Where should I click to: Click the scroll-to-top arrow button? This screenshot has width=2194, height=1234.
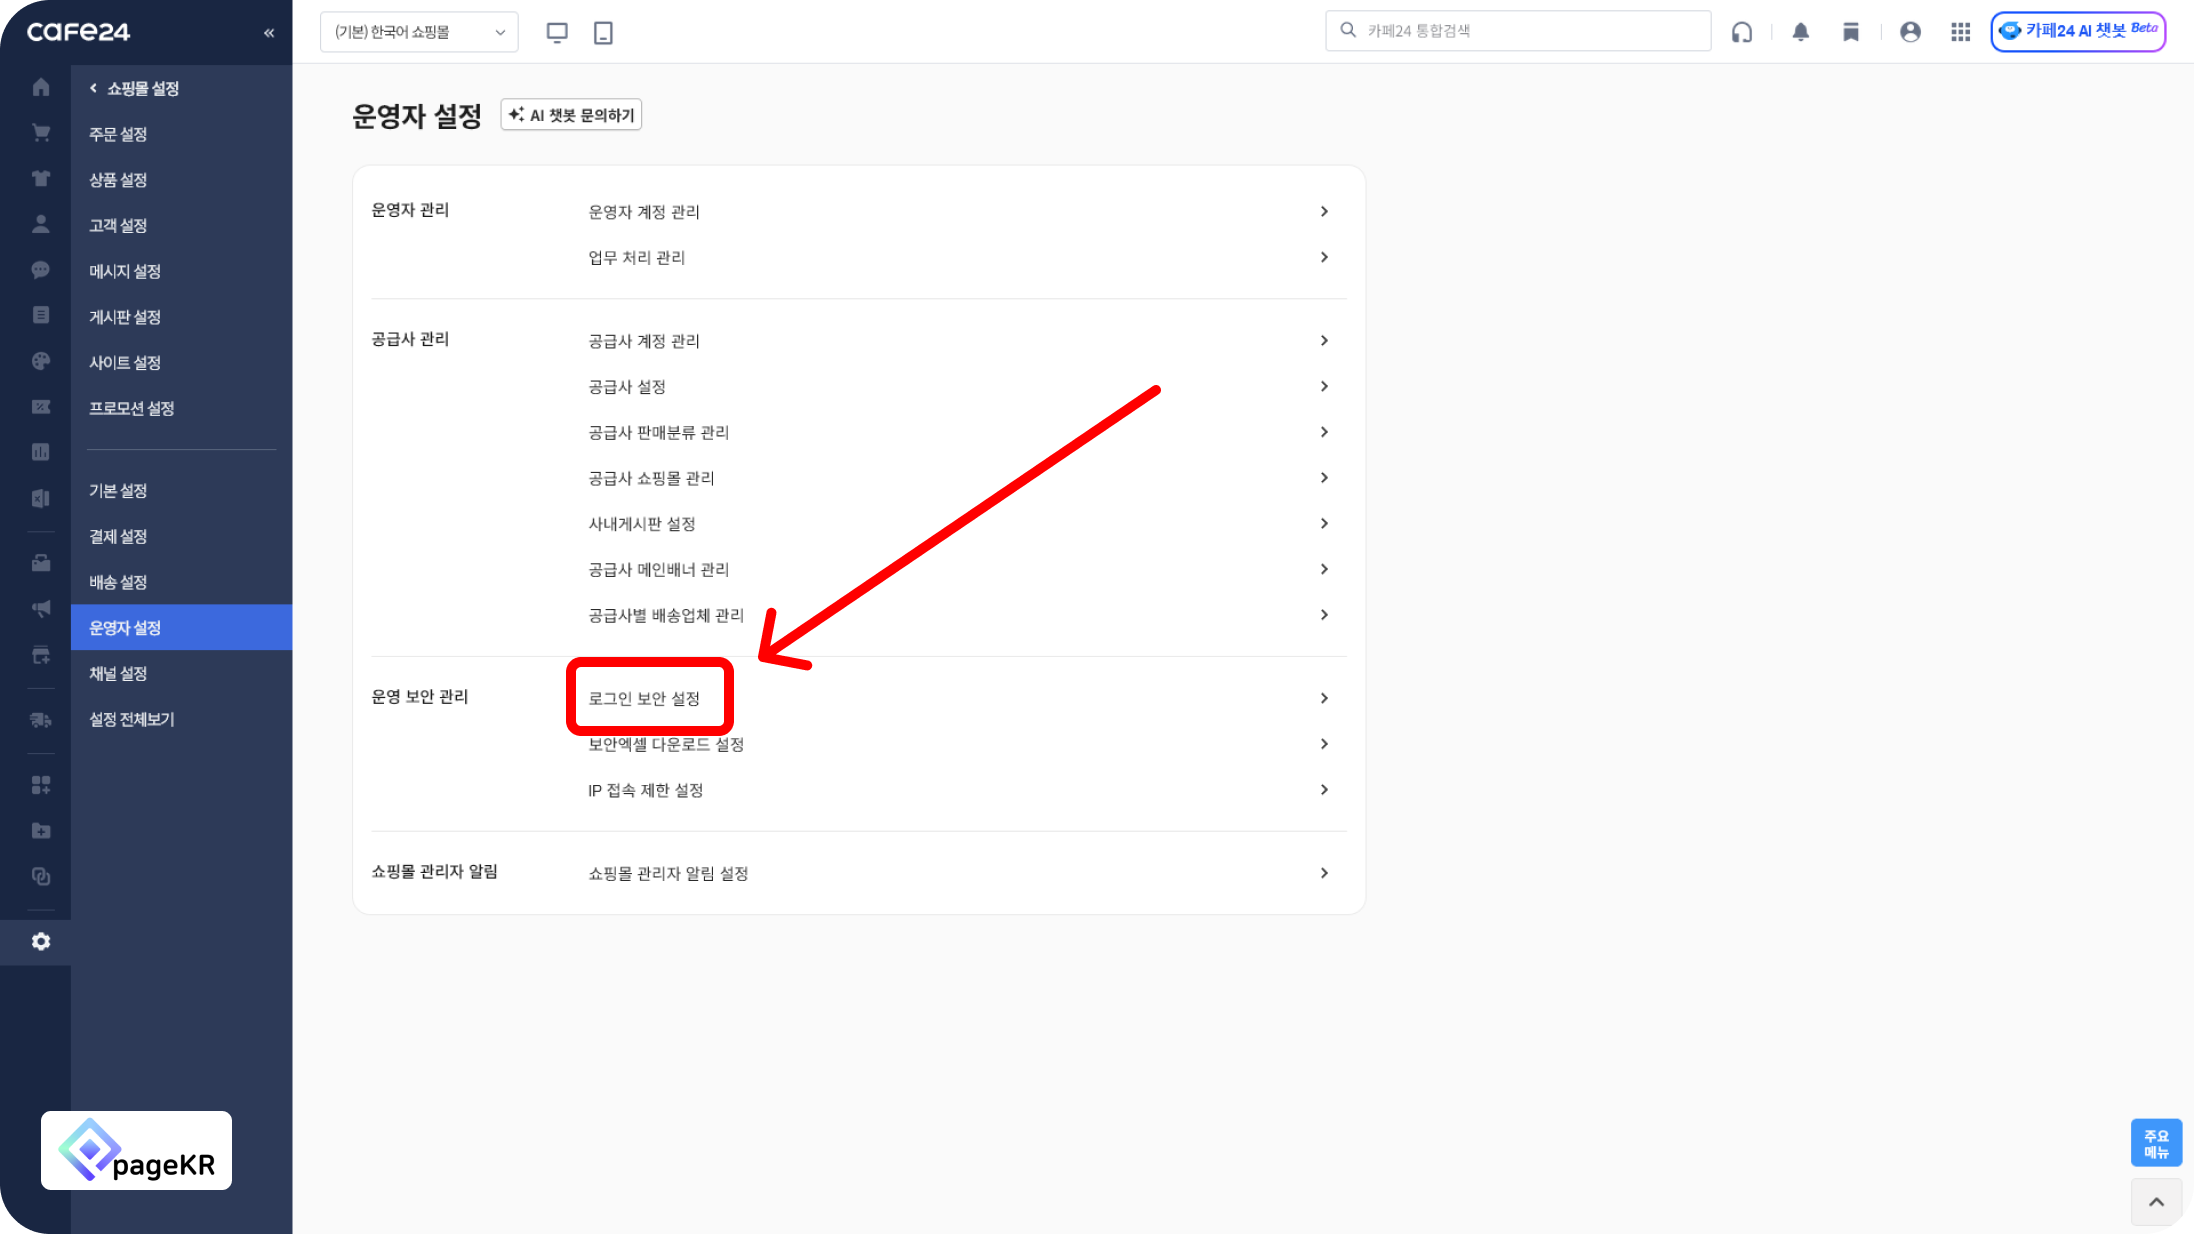pyautogui.click(x=2156, y=1202)
